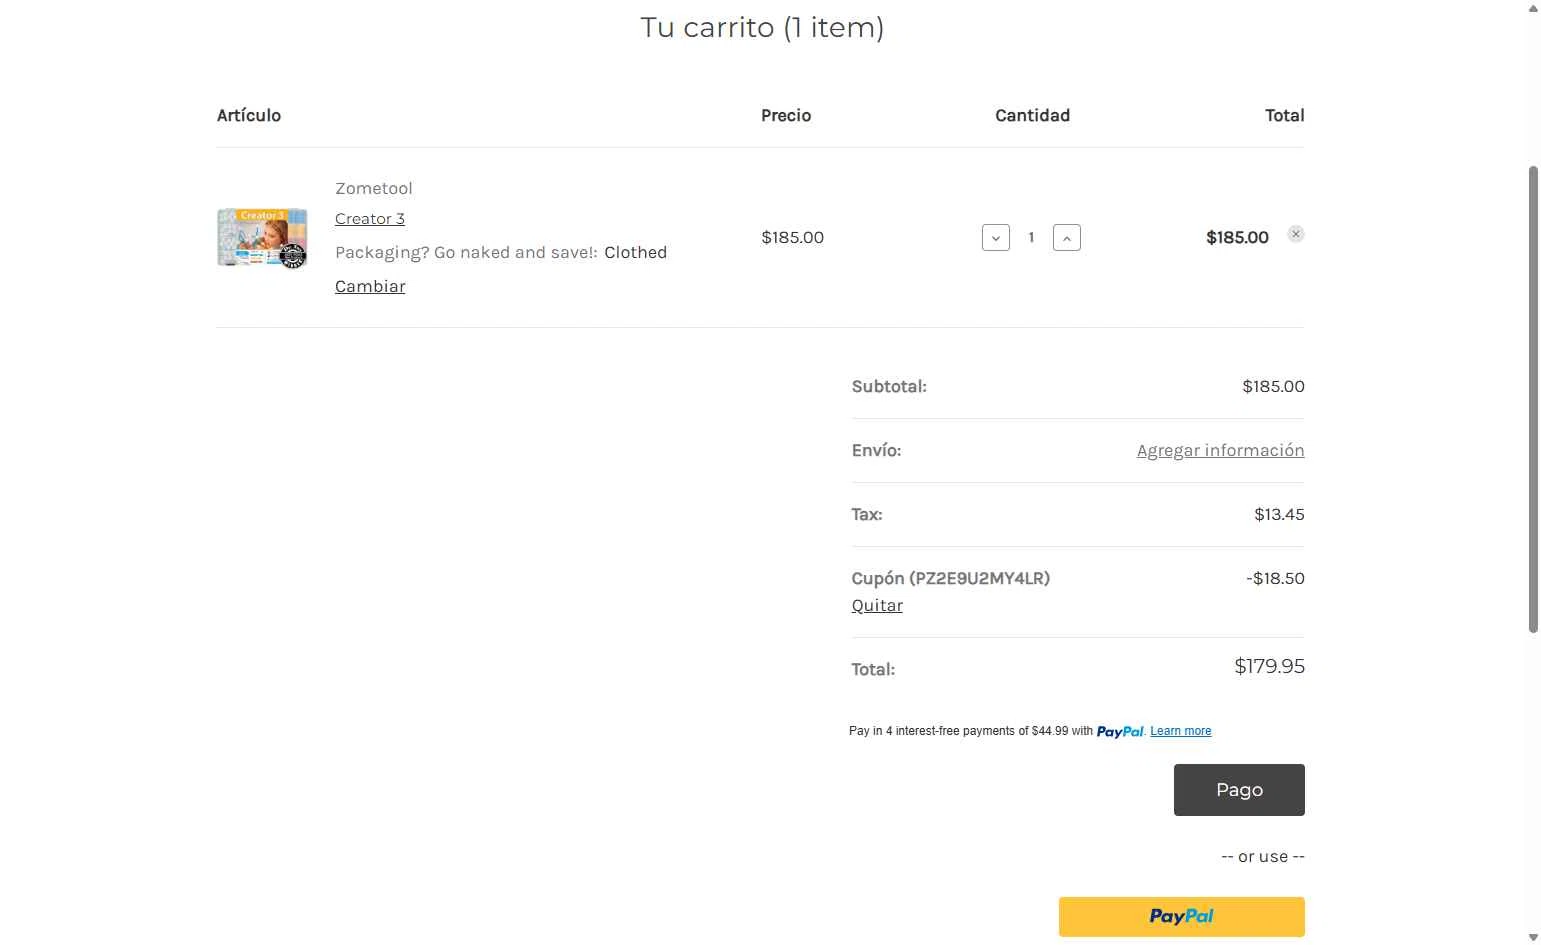Click the Artículo column header
Image resolution: width=1541 pixels, height=945 pixels.
pos(249,115)
